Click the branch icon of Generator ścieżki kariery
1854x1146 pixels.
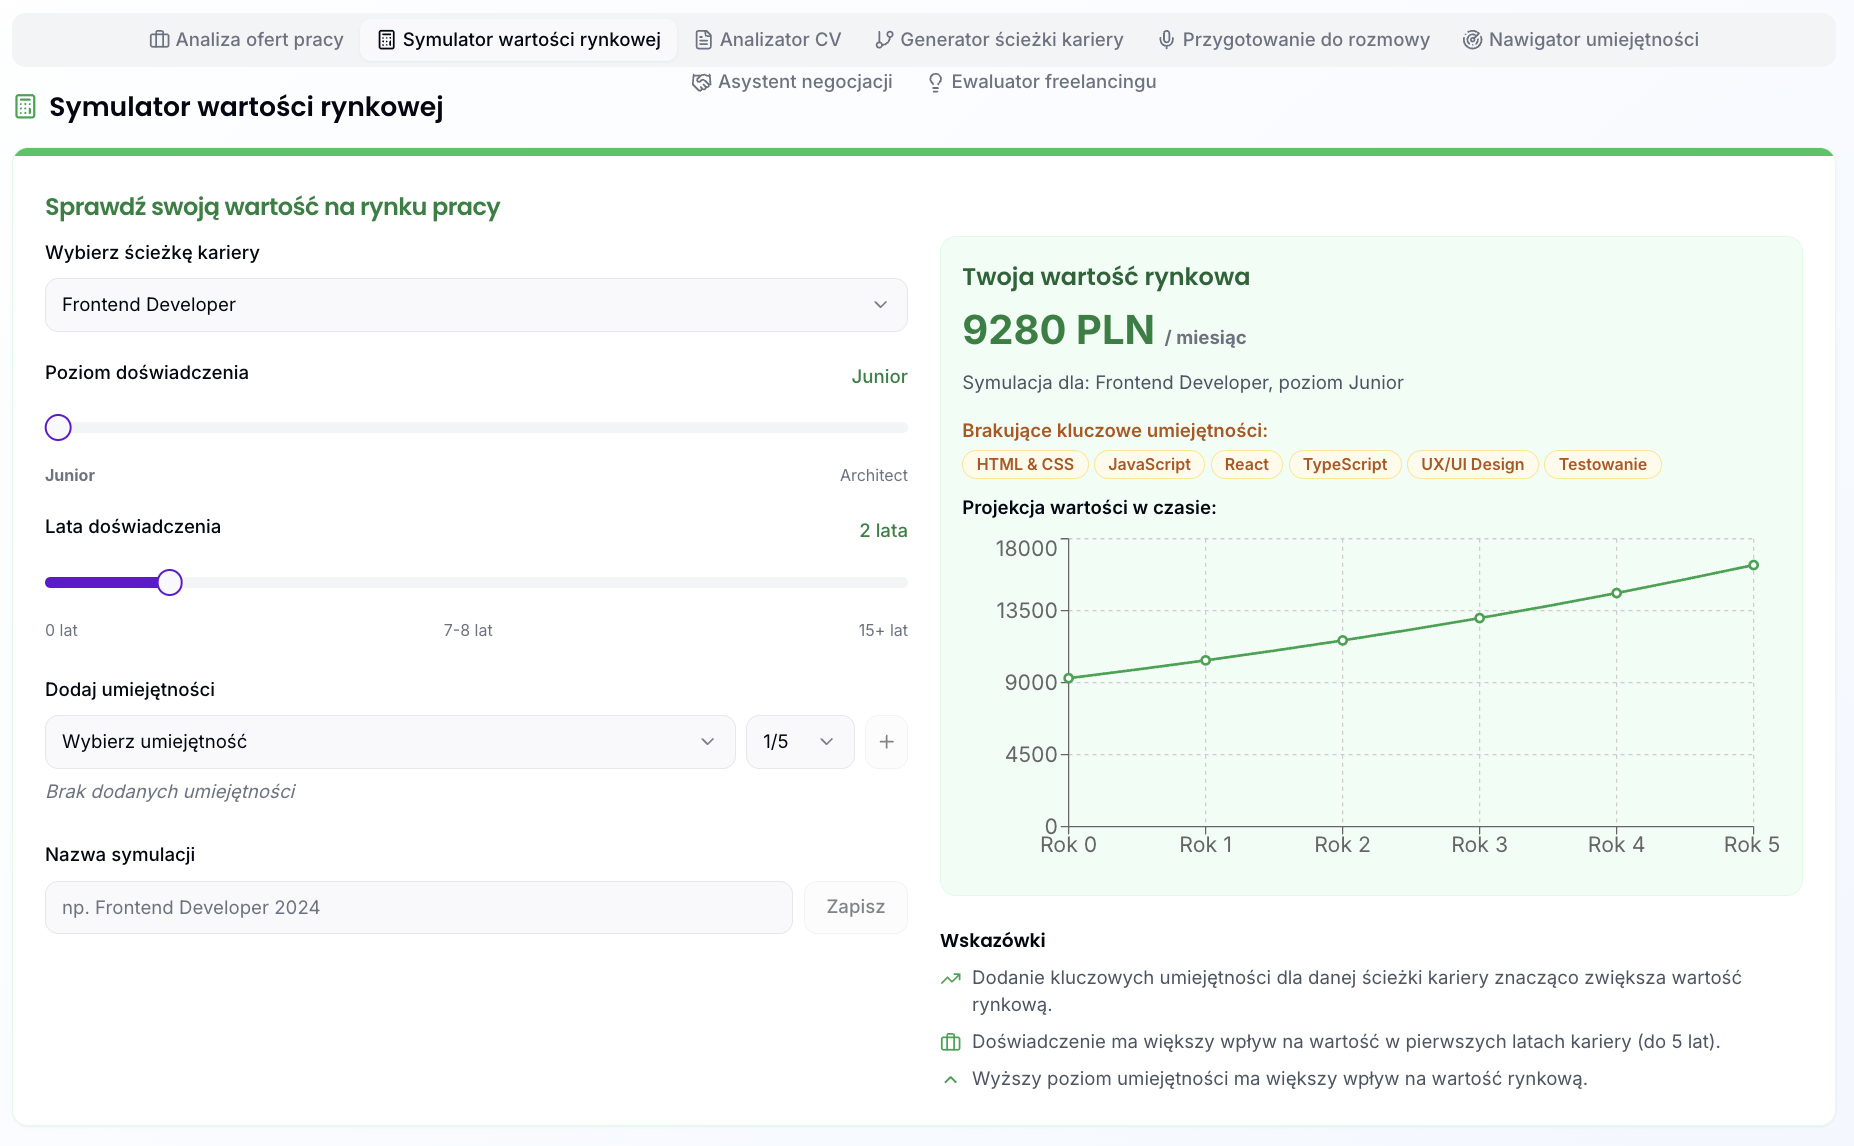(884, 40)
